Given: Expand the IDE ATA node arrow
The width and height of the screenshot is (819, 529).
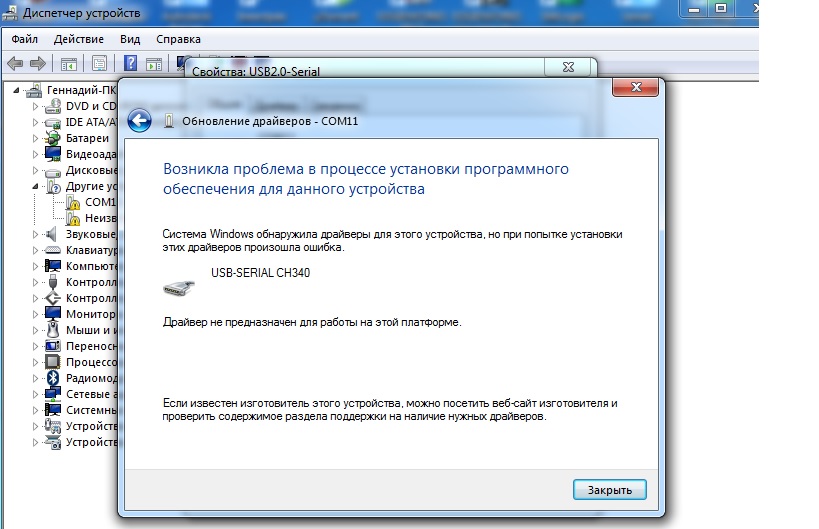Looking at the screenshot, I should point(35,123).
